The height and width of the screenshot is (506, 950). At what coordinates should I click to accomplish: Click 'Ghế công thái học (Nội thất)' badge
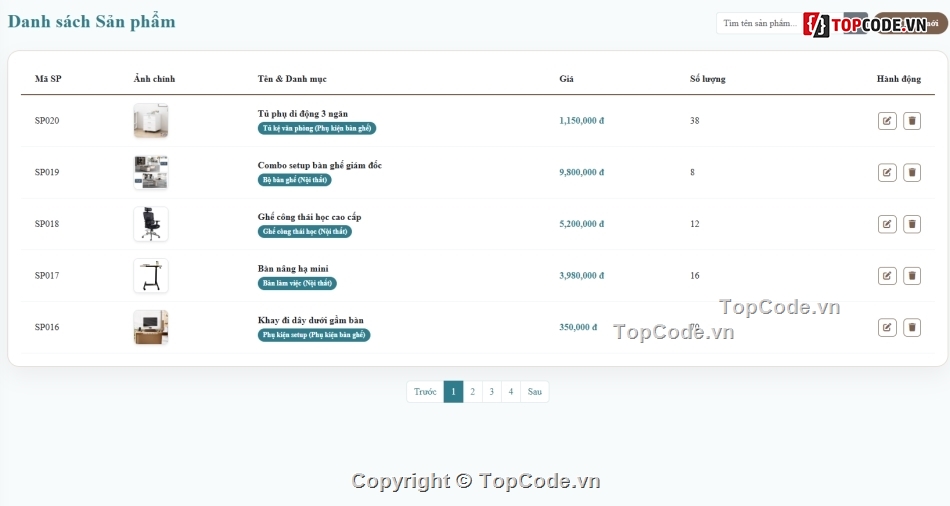305,231
